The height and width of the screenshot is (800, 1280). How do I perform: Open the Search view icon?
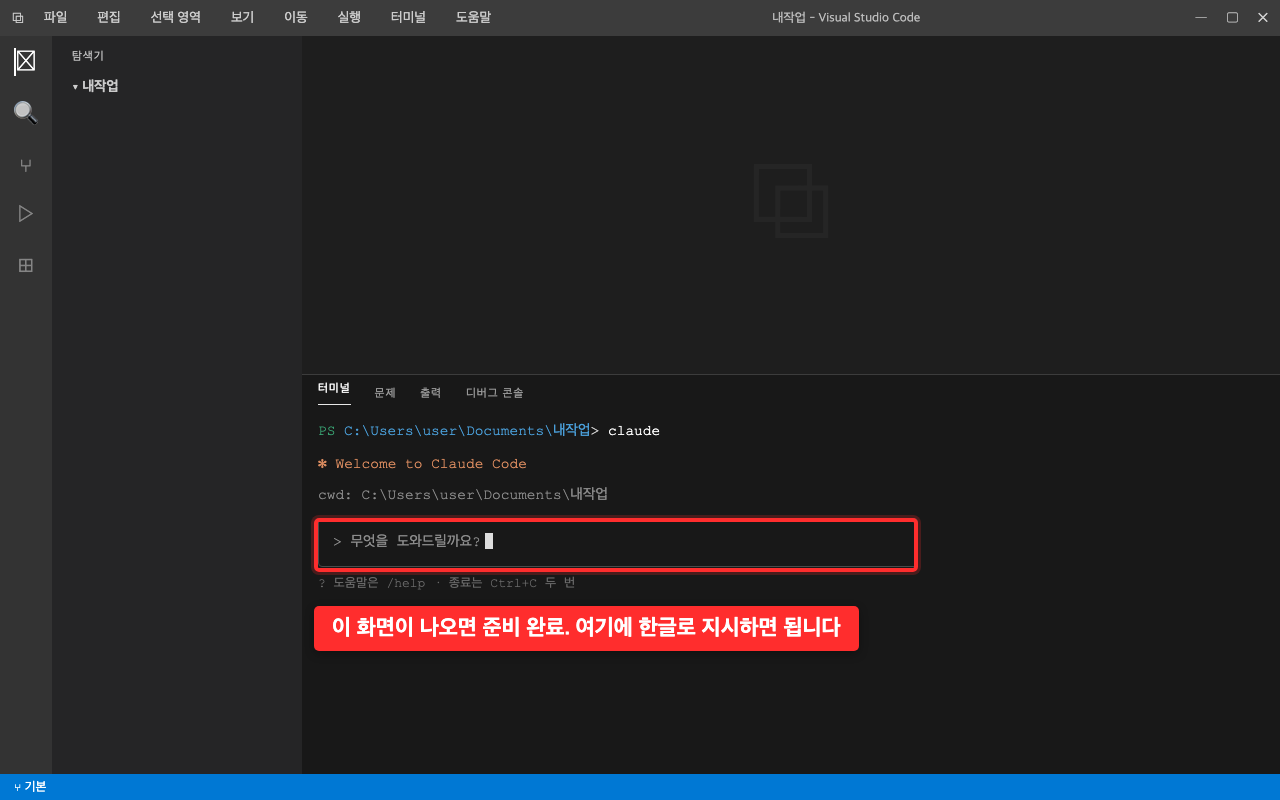pos(26,112)
